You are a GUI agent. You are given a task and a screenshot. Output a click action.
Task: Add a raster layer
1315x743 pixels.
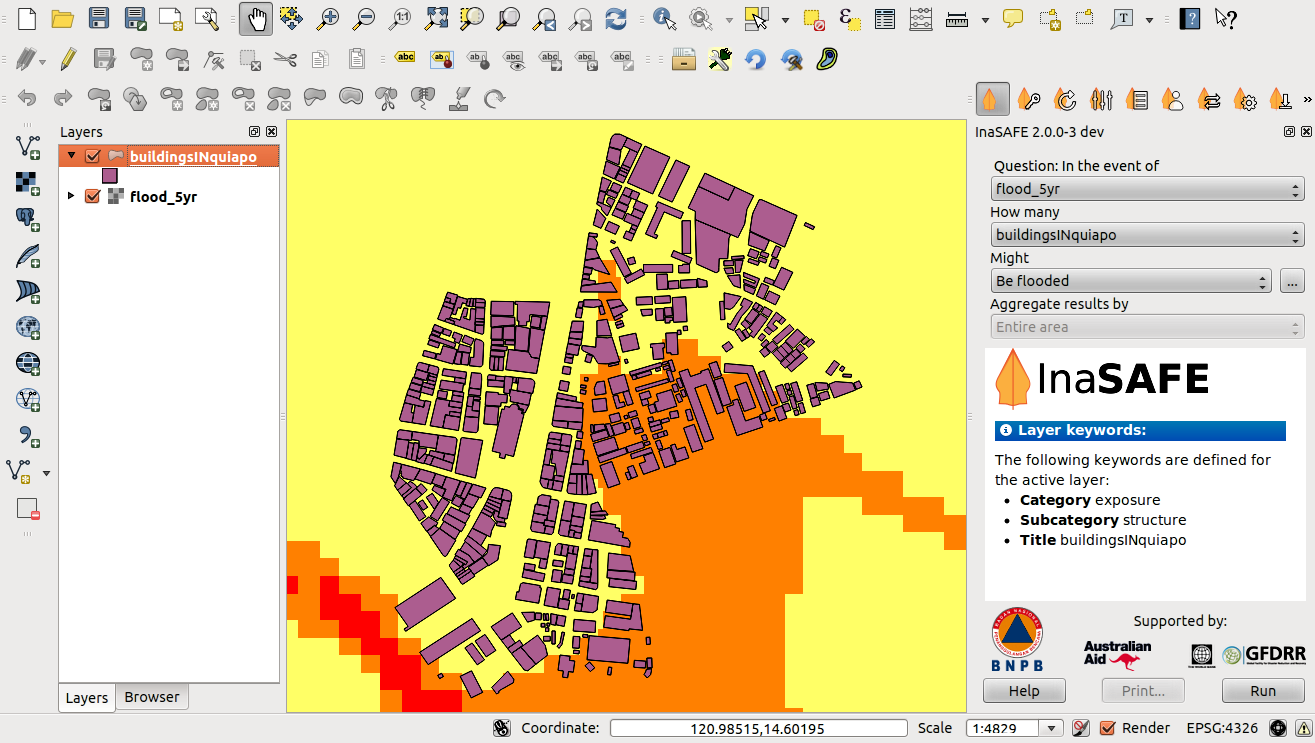click(x=28, y=182)
